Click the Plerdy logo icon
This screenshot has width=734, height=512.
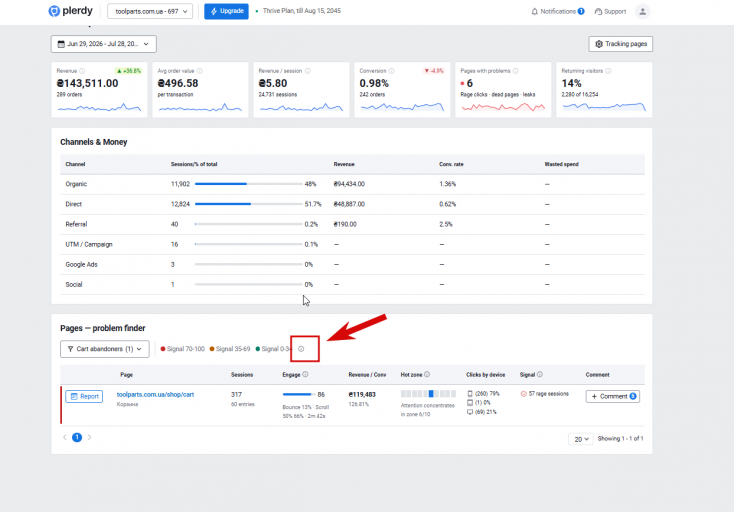[x=54, y=11]
